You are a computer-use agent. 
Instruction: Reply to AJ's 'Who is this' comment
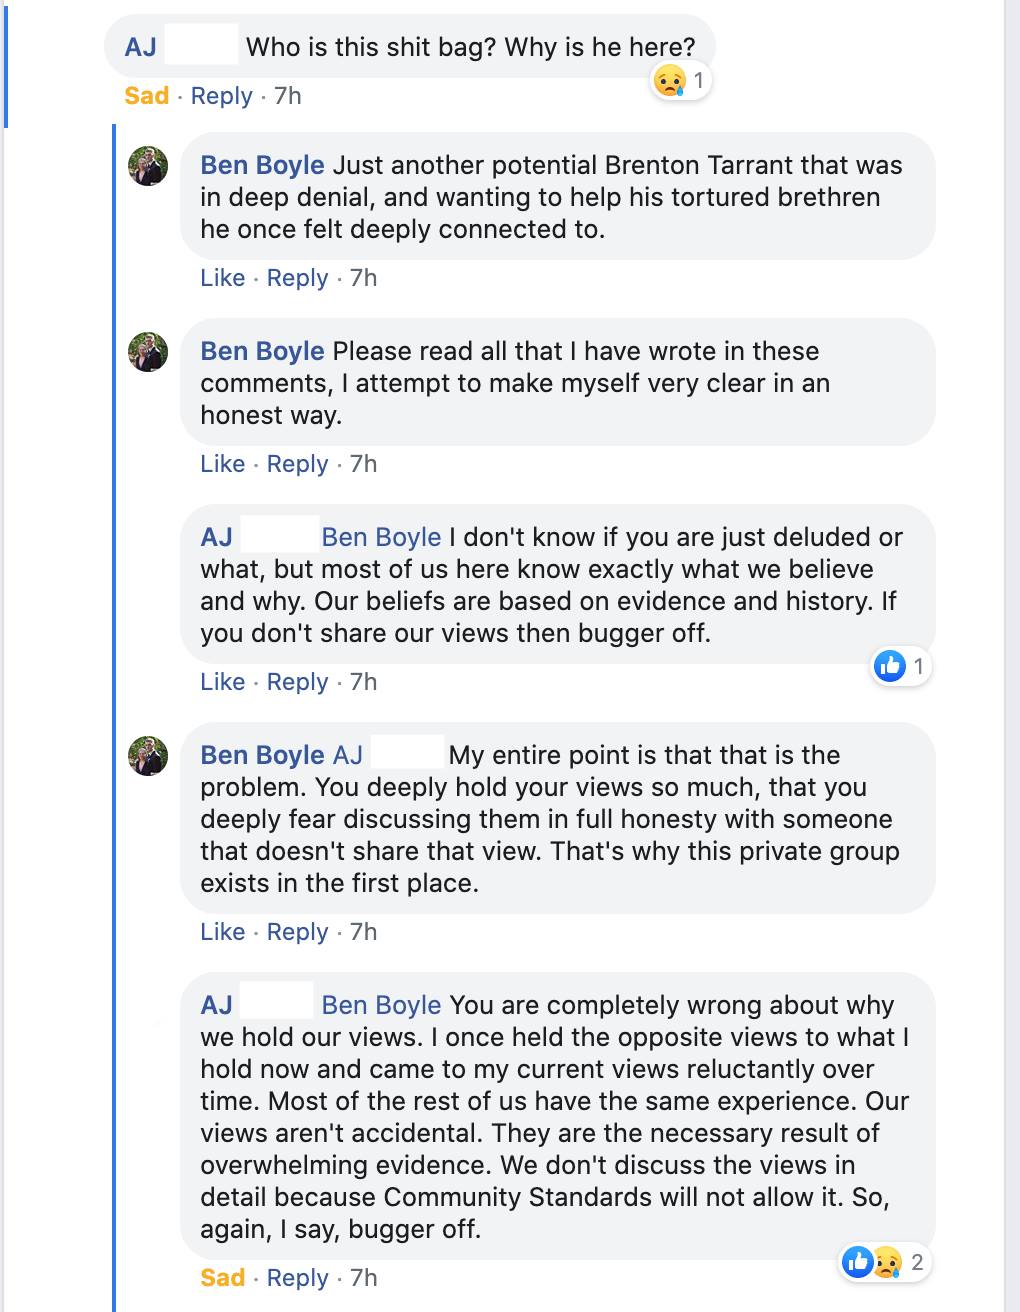pyautogui.click(x=221, y=96)
